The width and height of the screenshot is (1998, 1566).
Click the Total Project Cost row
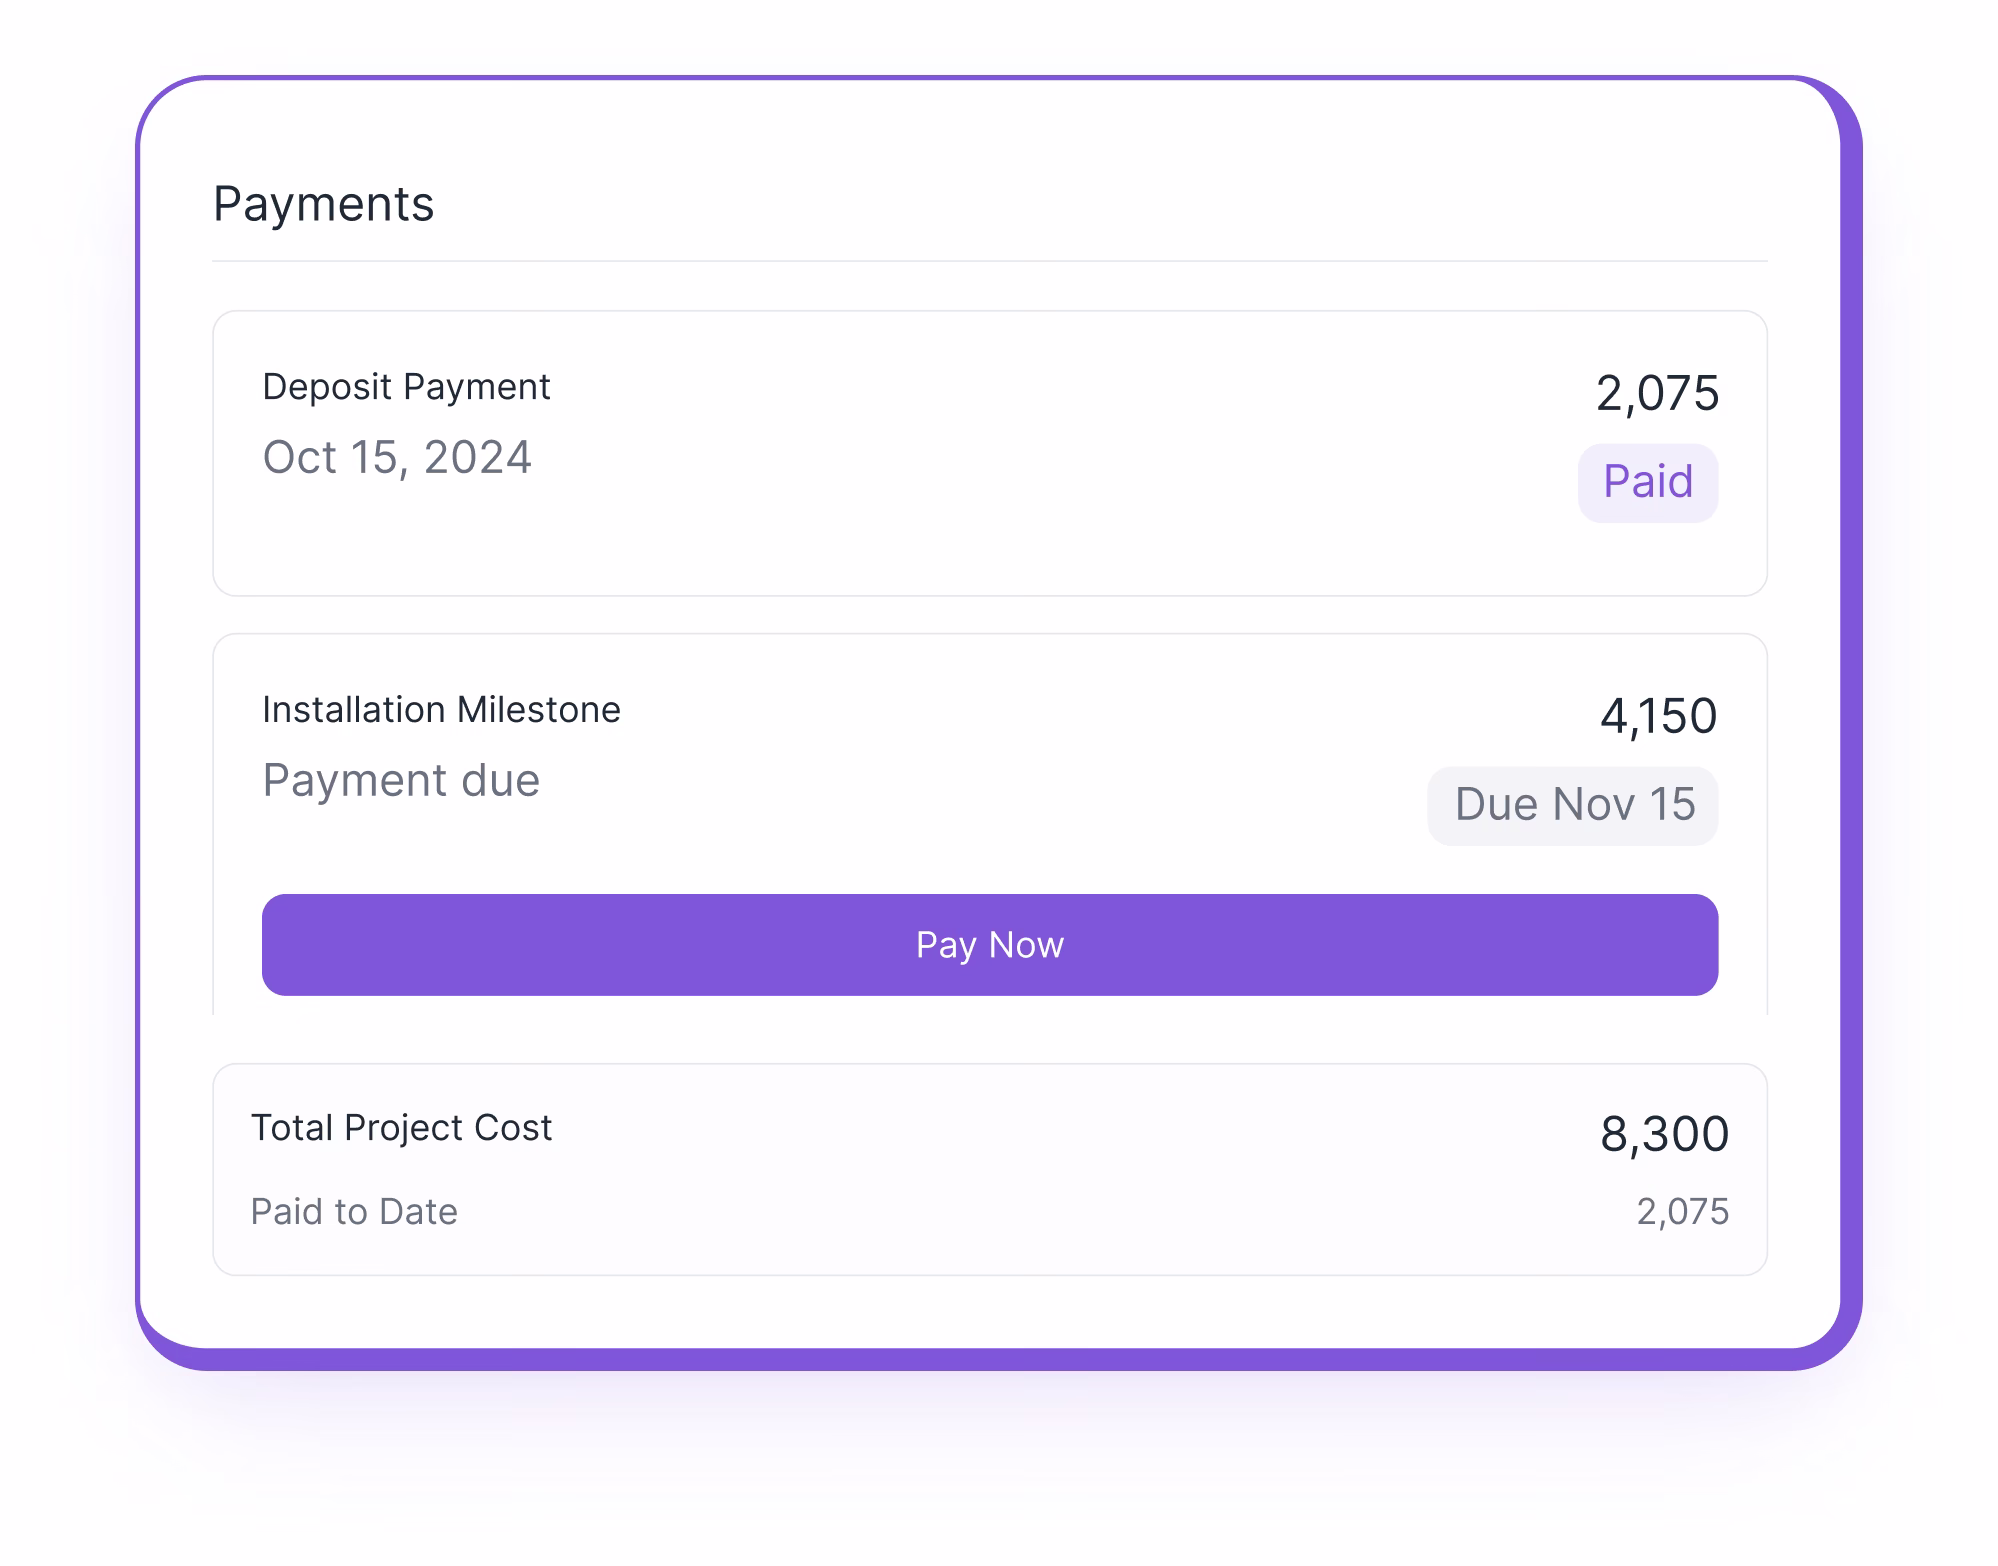coord(990,1165)
